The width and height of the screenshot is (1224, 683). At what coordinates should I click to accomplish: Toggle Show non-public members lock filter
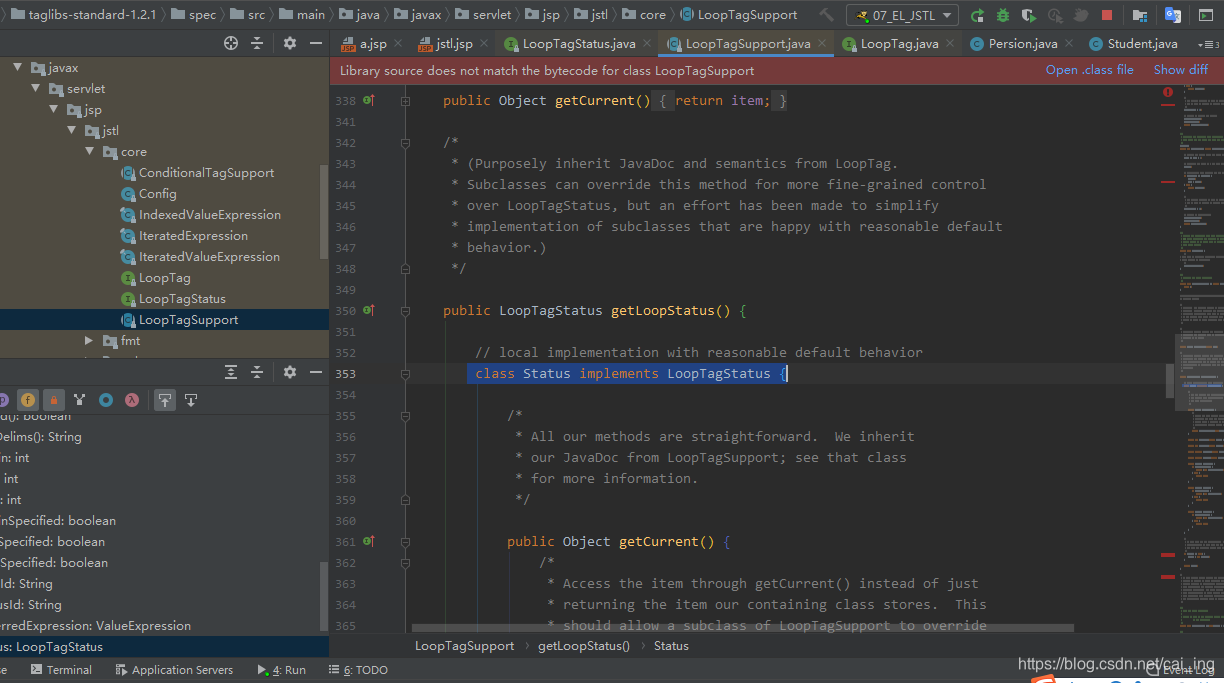54,400
